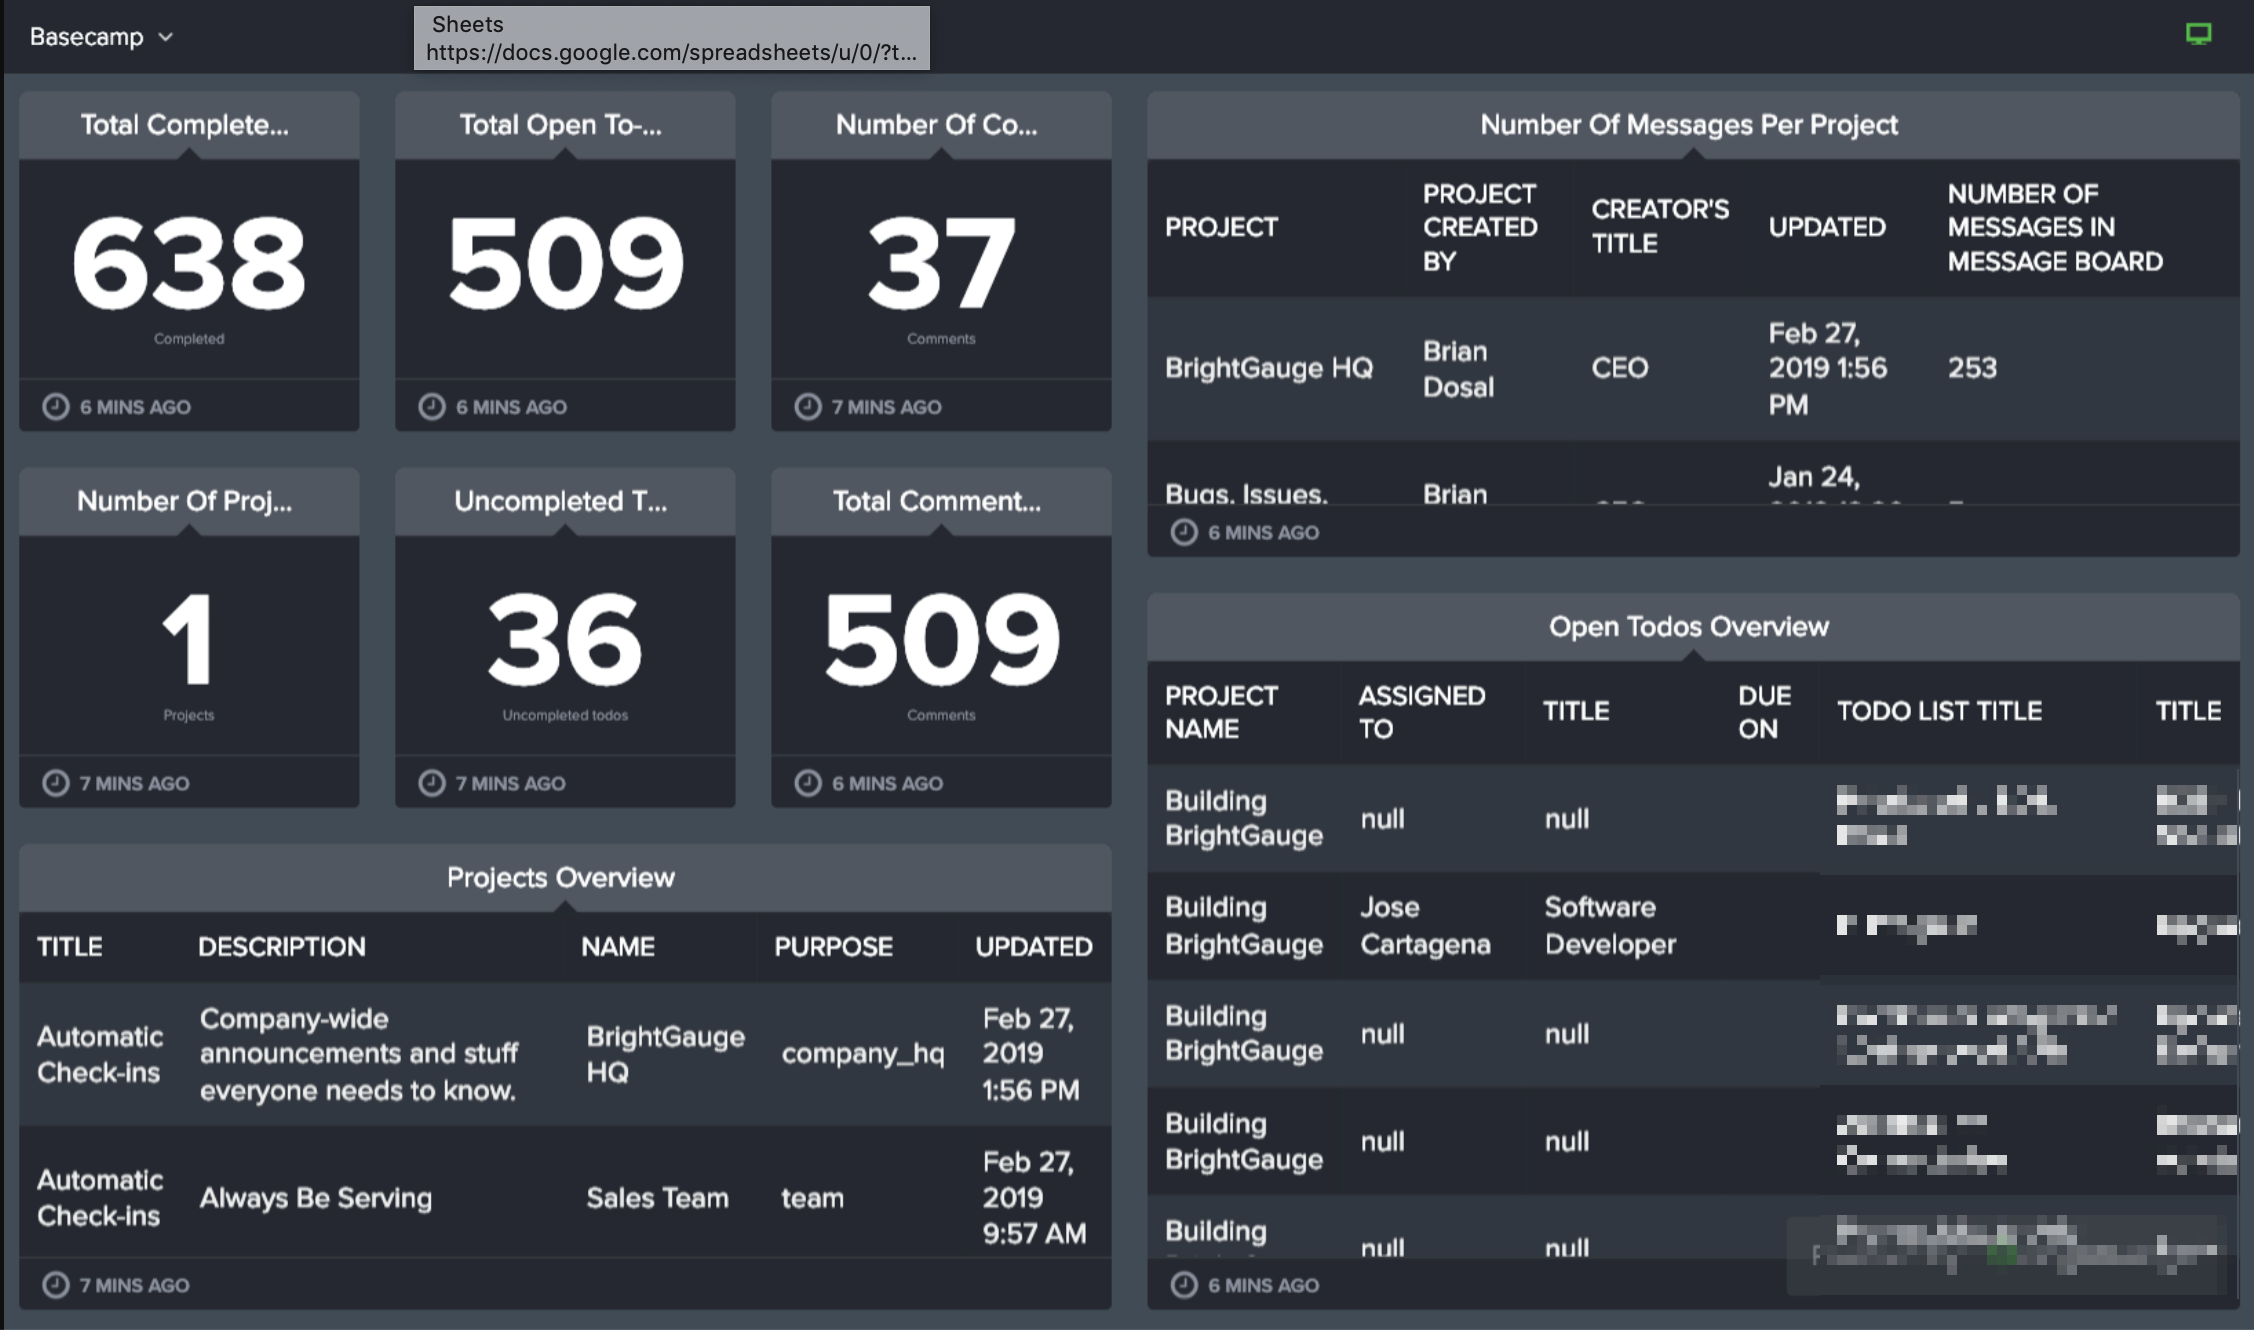The image size is (2254, 1330).
Task: Click clock icon on Total Completed card
Action: (x=56, y=406)
